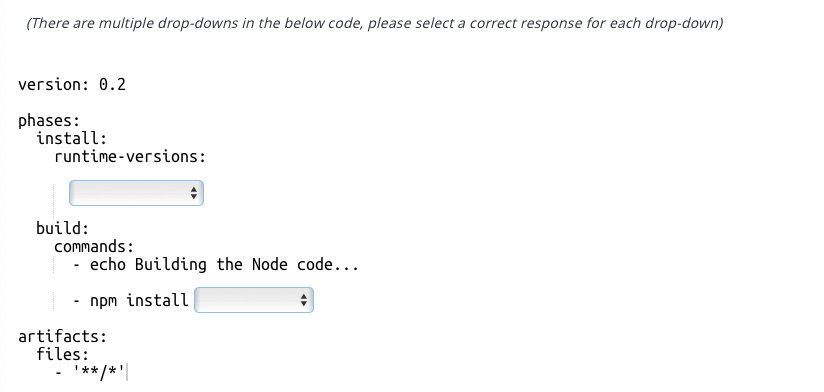
Task: Click the word 'echo' in the build commands
Action: [x=108, y=264]
